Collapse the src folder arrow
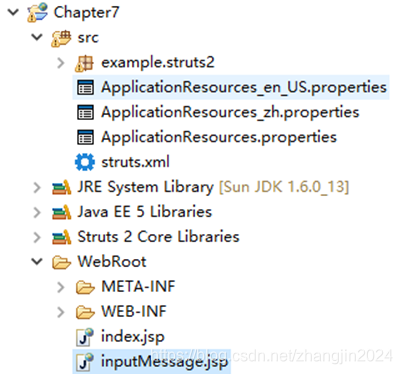The image size is (402, 374). tap(37, 37)
